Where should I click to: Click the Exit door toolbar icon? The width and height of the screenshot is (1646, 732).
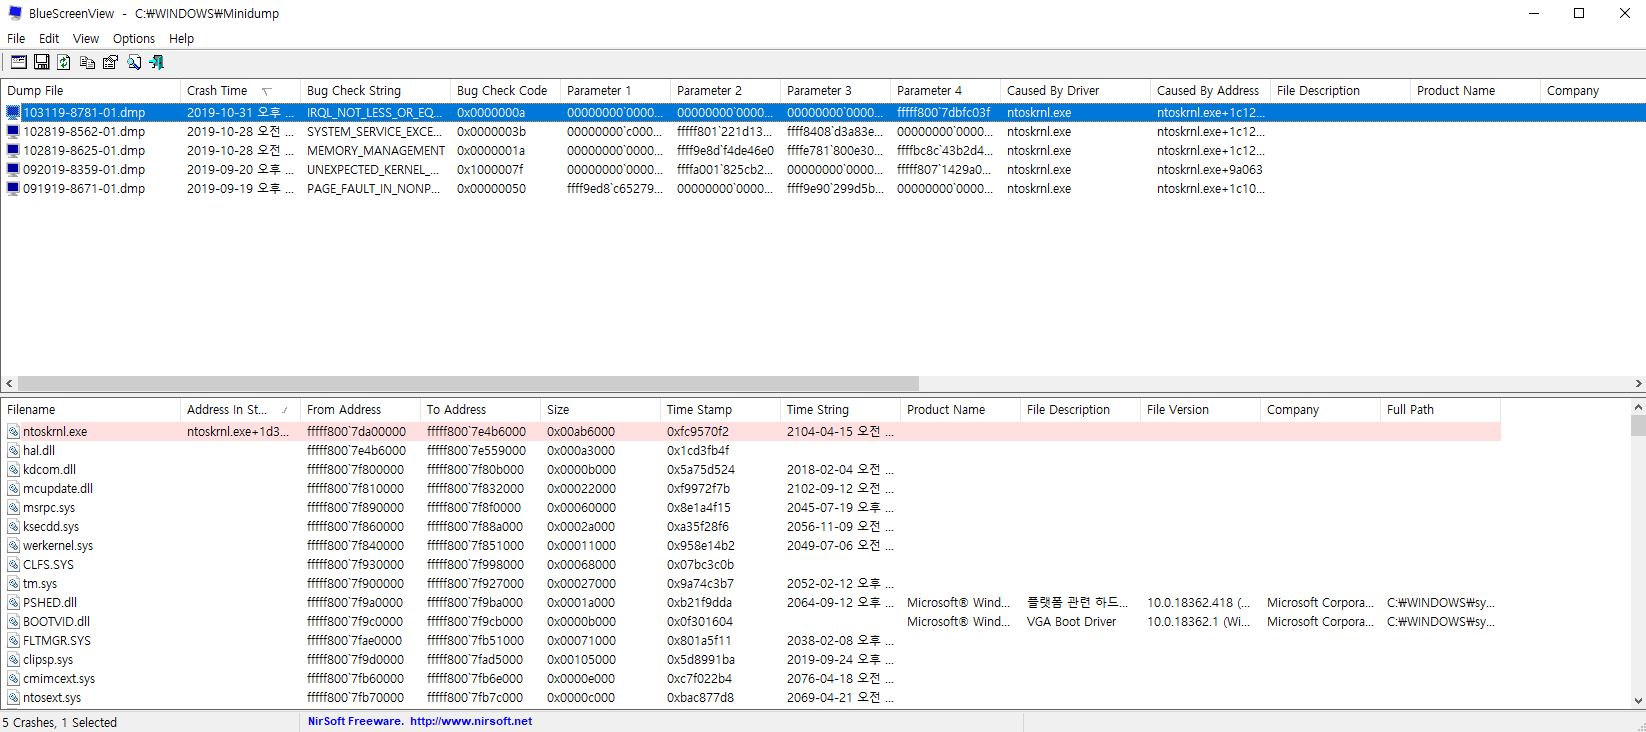(x=157, y=62)
